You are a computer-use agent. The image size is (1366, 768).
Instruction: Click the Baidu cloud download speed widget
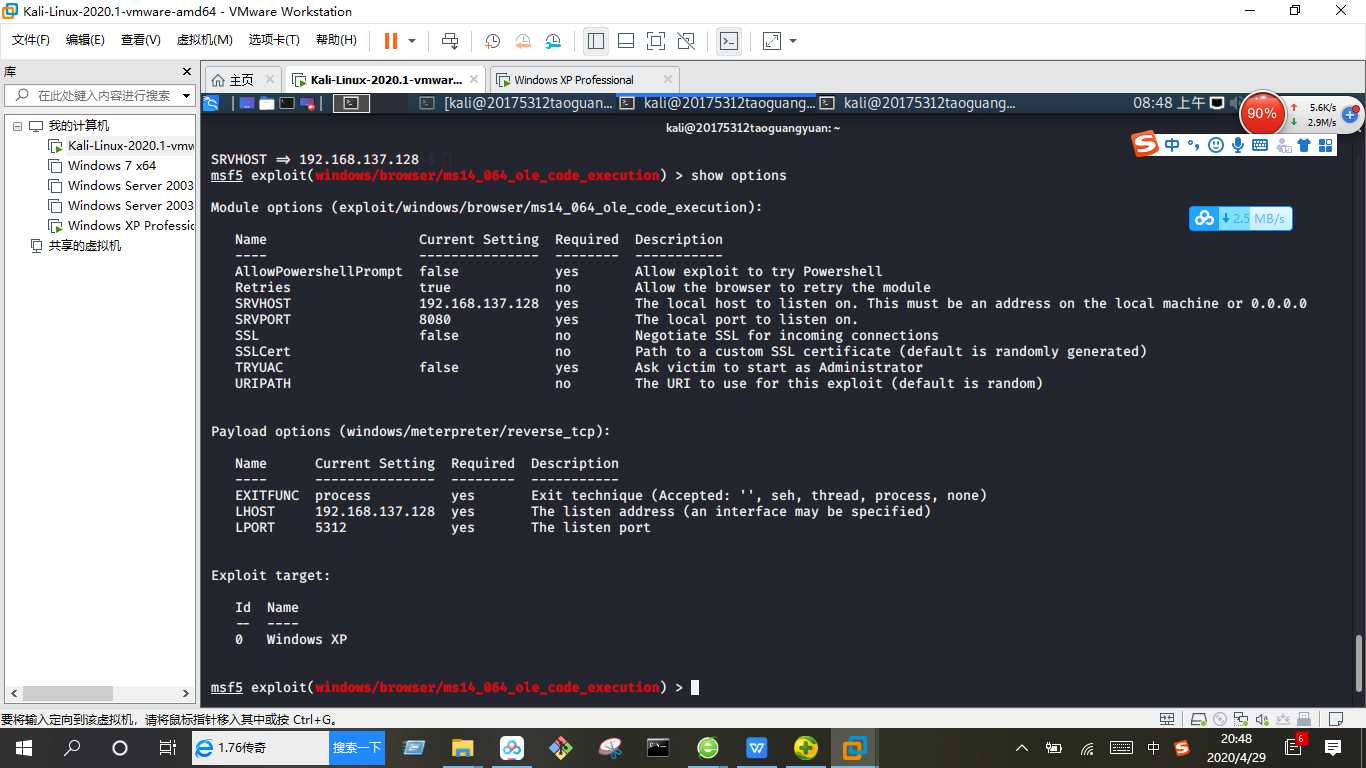(1241, 218)
